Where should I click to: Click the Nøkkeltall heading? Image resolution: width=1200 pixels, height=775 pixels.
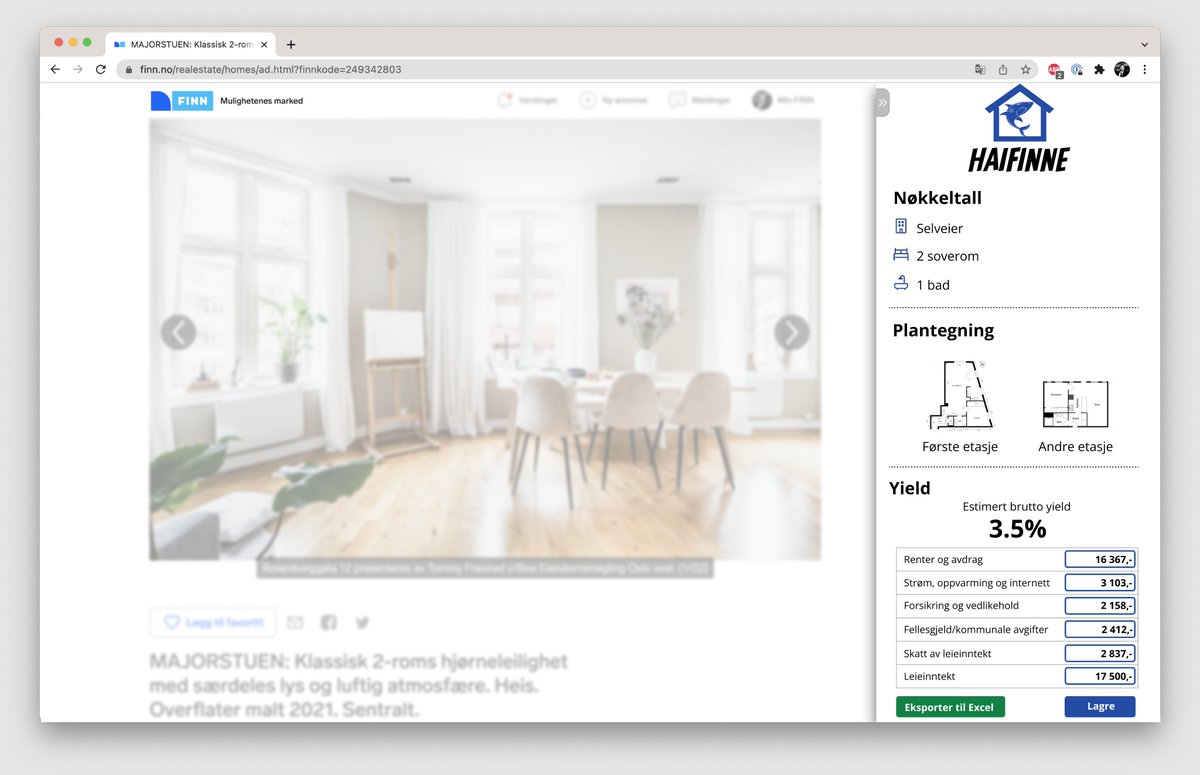(x=937, y=198)
